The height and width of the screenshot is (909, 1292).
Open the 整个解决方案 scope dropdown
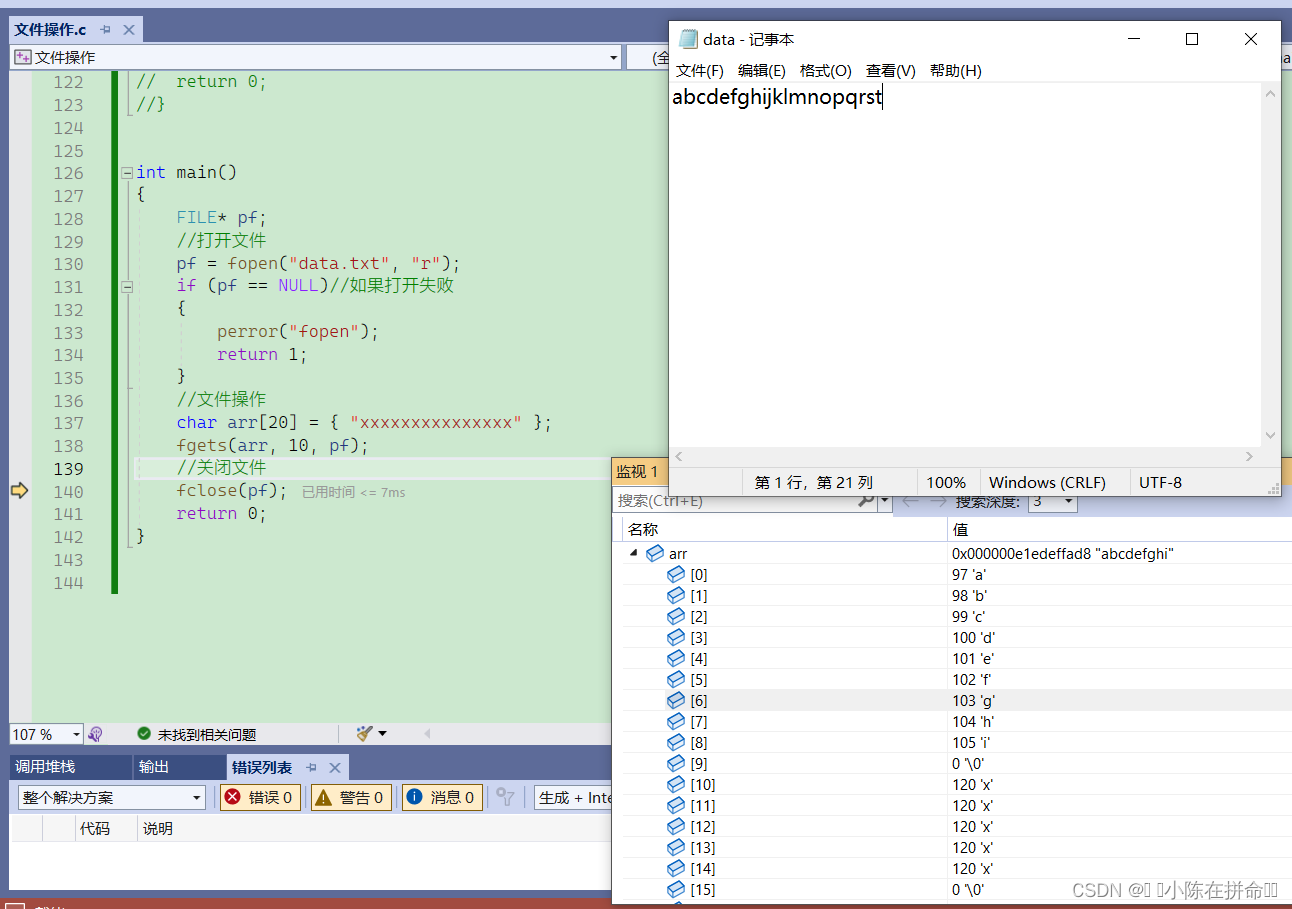[x=197, y=797]
